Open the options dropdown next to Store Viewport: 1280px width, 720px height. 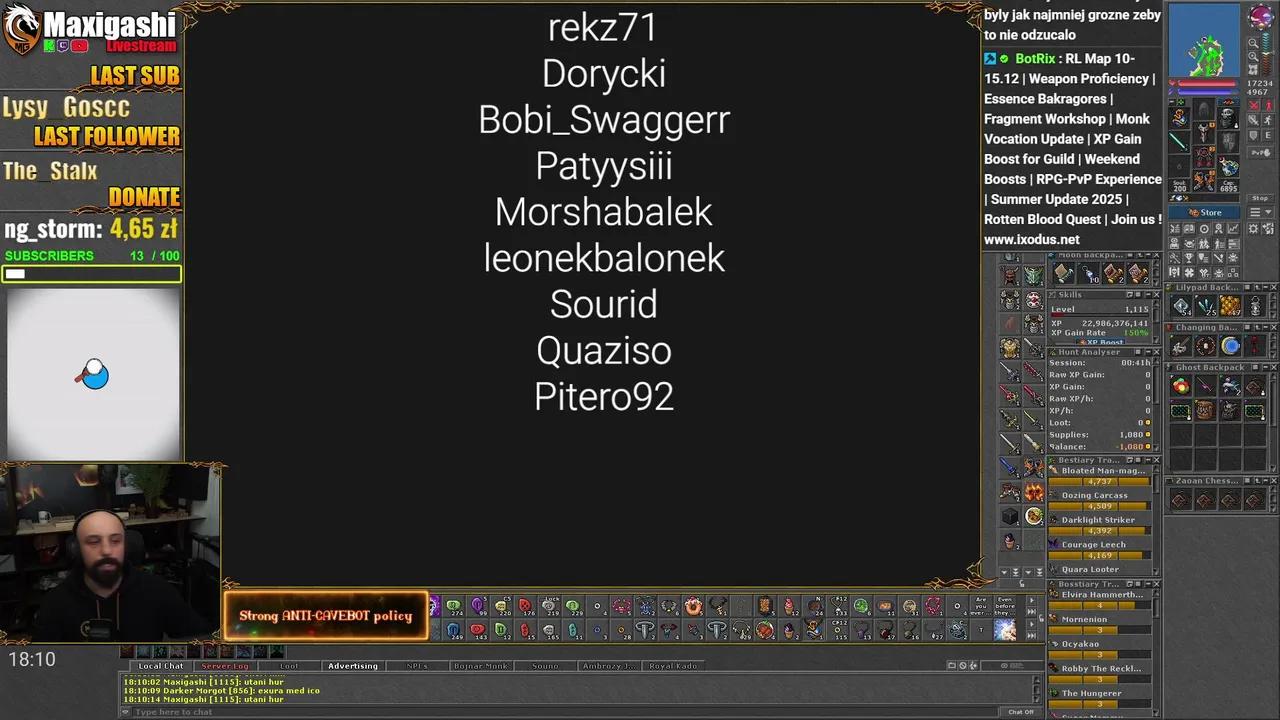[1260, 212]
